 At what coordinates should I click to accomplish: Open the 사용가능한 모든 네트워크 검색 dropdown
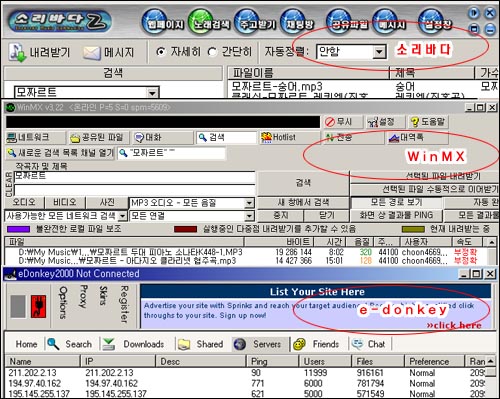[123, 216]
